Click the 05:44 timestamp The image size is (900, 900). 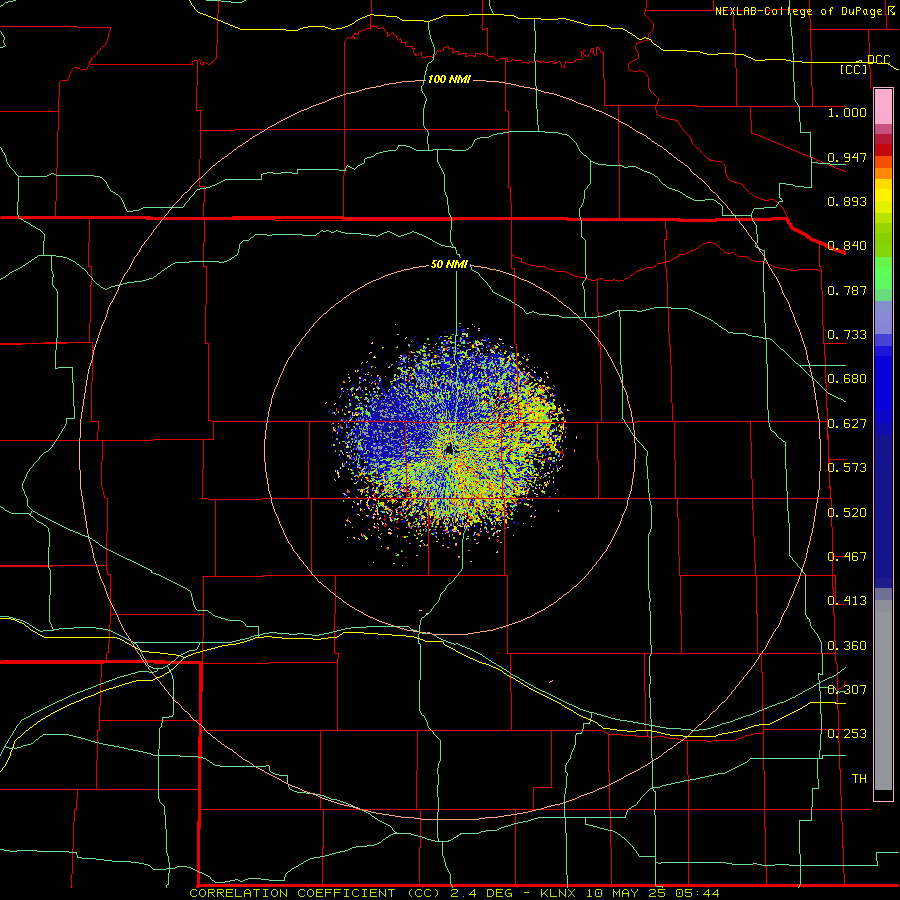pos(698,893)
